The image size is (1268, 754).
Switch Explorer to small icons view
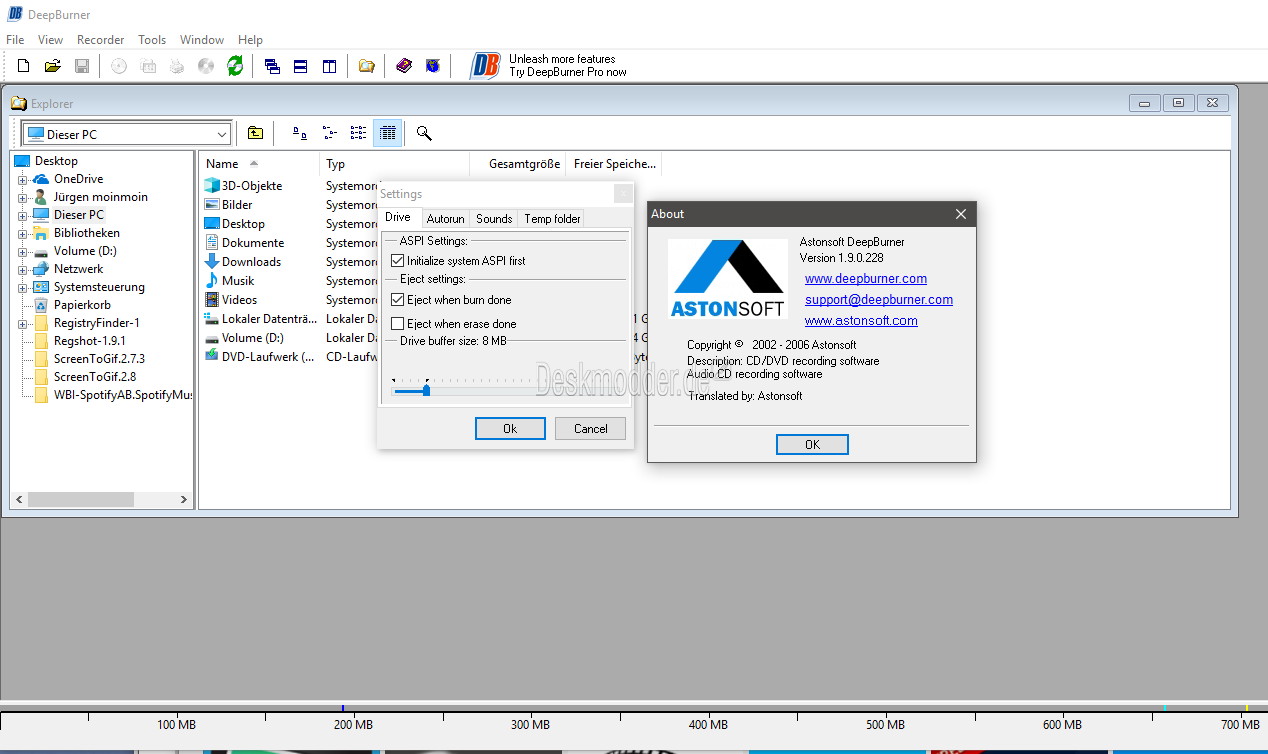pyautogui.click(x=329, y=133)
